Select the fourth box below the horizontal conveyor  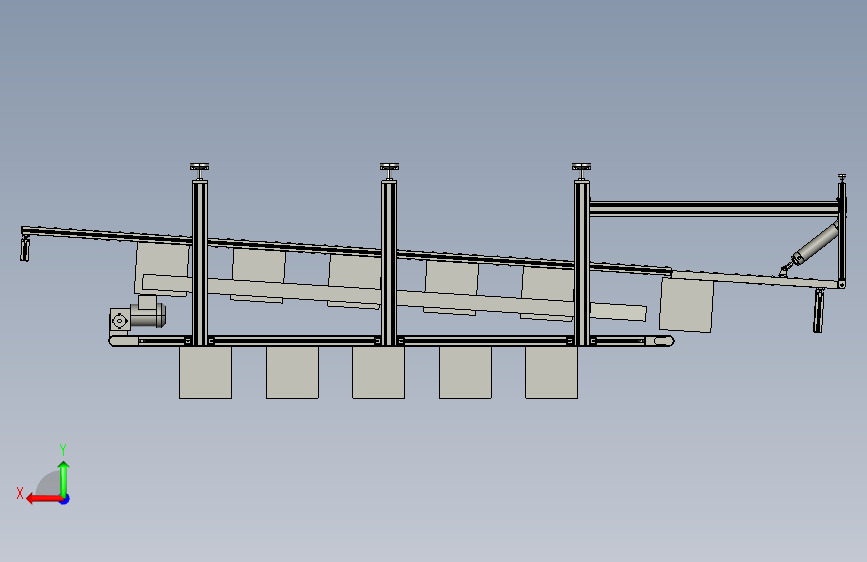(465, 372)
